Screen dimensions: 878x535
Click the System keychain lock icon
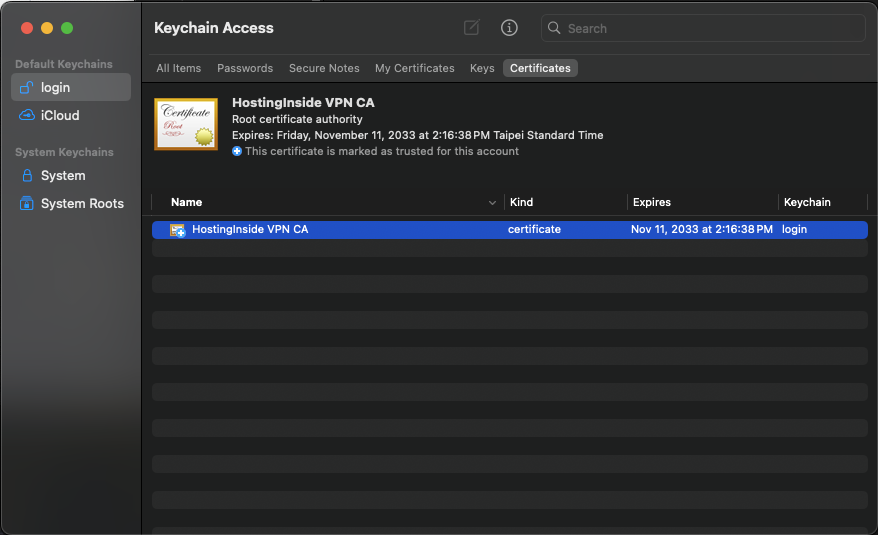point(27,175)
